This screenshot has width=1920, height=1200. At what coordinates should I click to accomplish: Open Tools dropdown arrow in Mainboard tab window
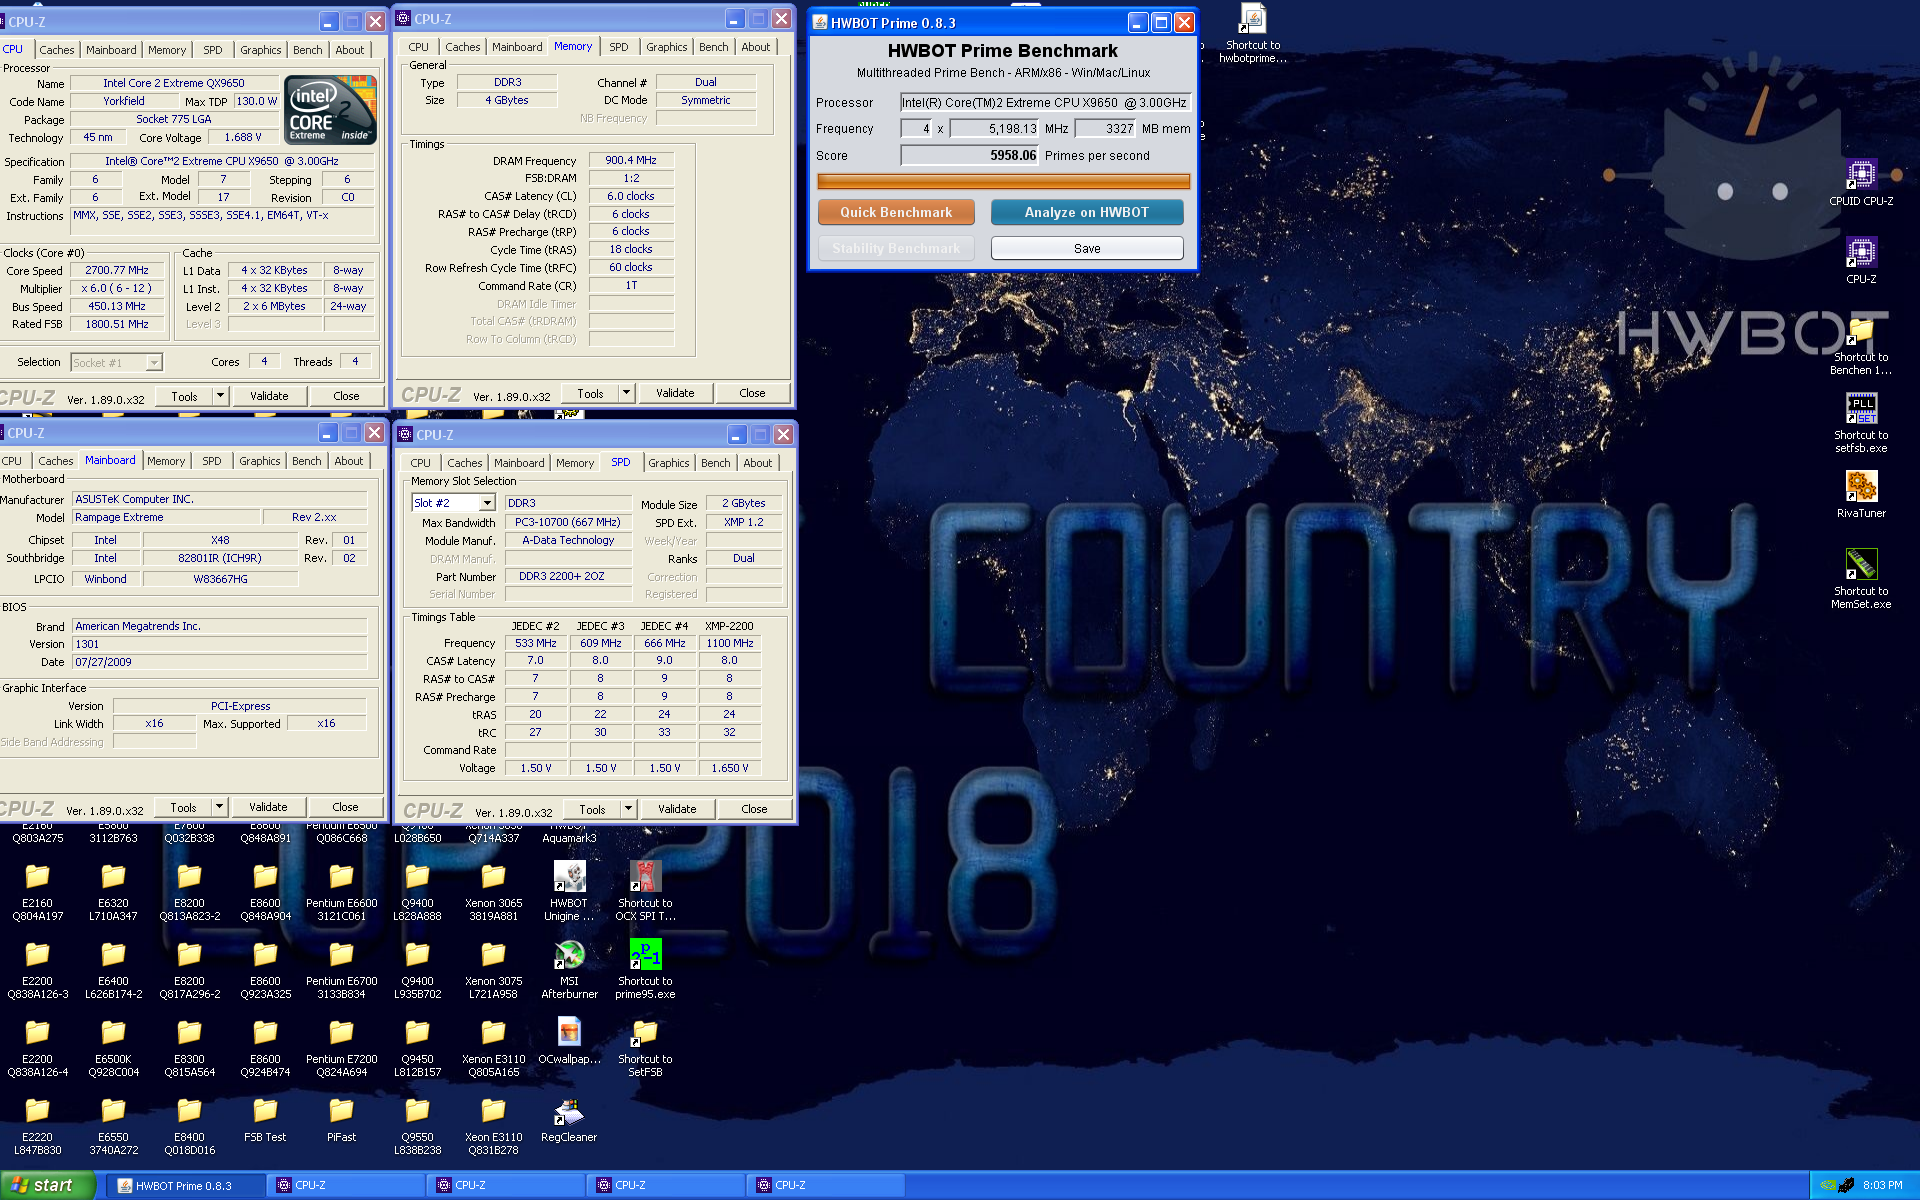point(219,807)
